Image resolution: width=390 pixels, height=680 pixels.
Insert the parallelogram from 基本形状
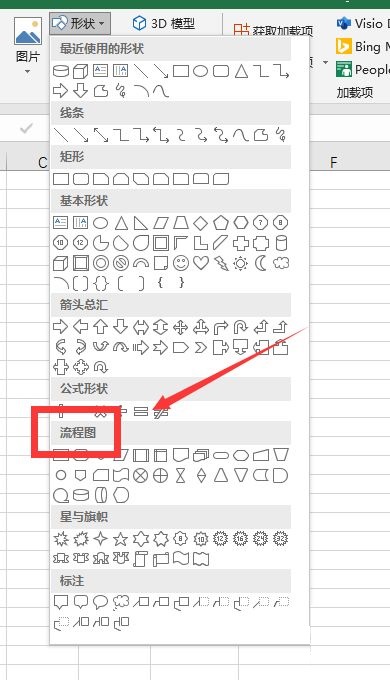tap(161, 223)
